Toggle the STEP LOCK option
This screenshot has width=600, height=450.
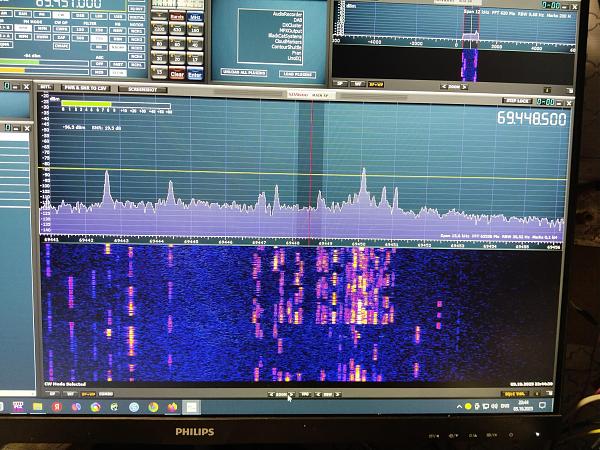515,101
